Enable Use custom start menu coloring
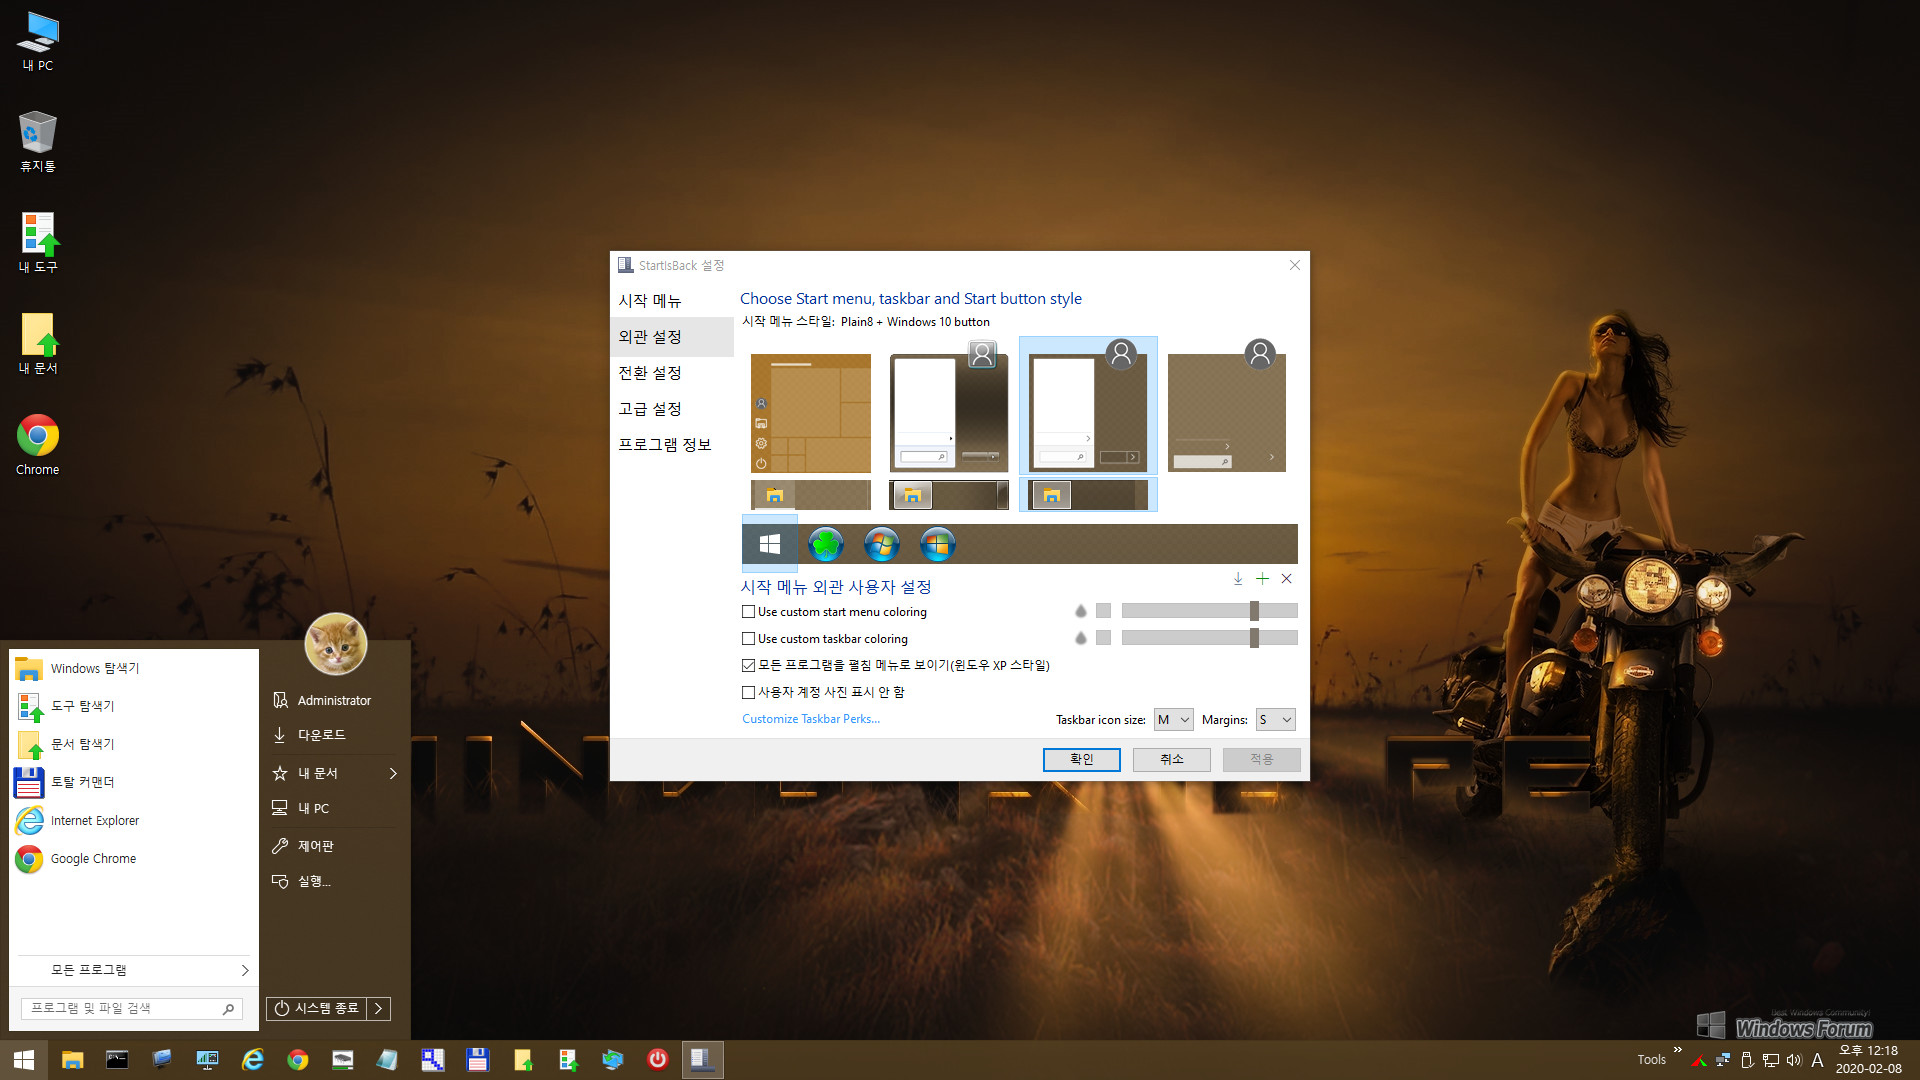 click(748, 612)
